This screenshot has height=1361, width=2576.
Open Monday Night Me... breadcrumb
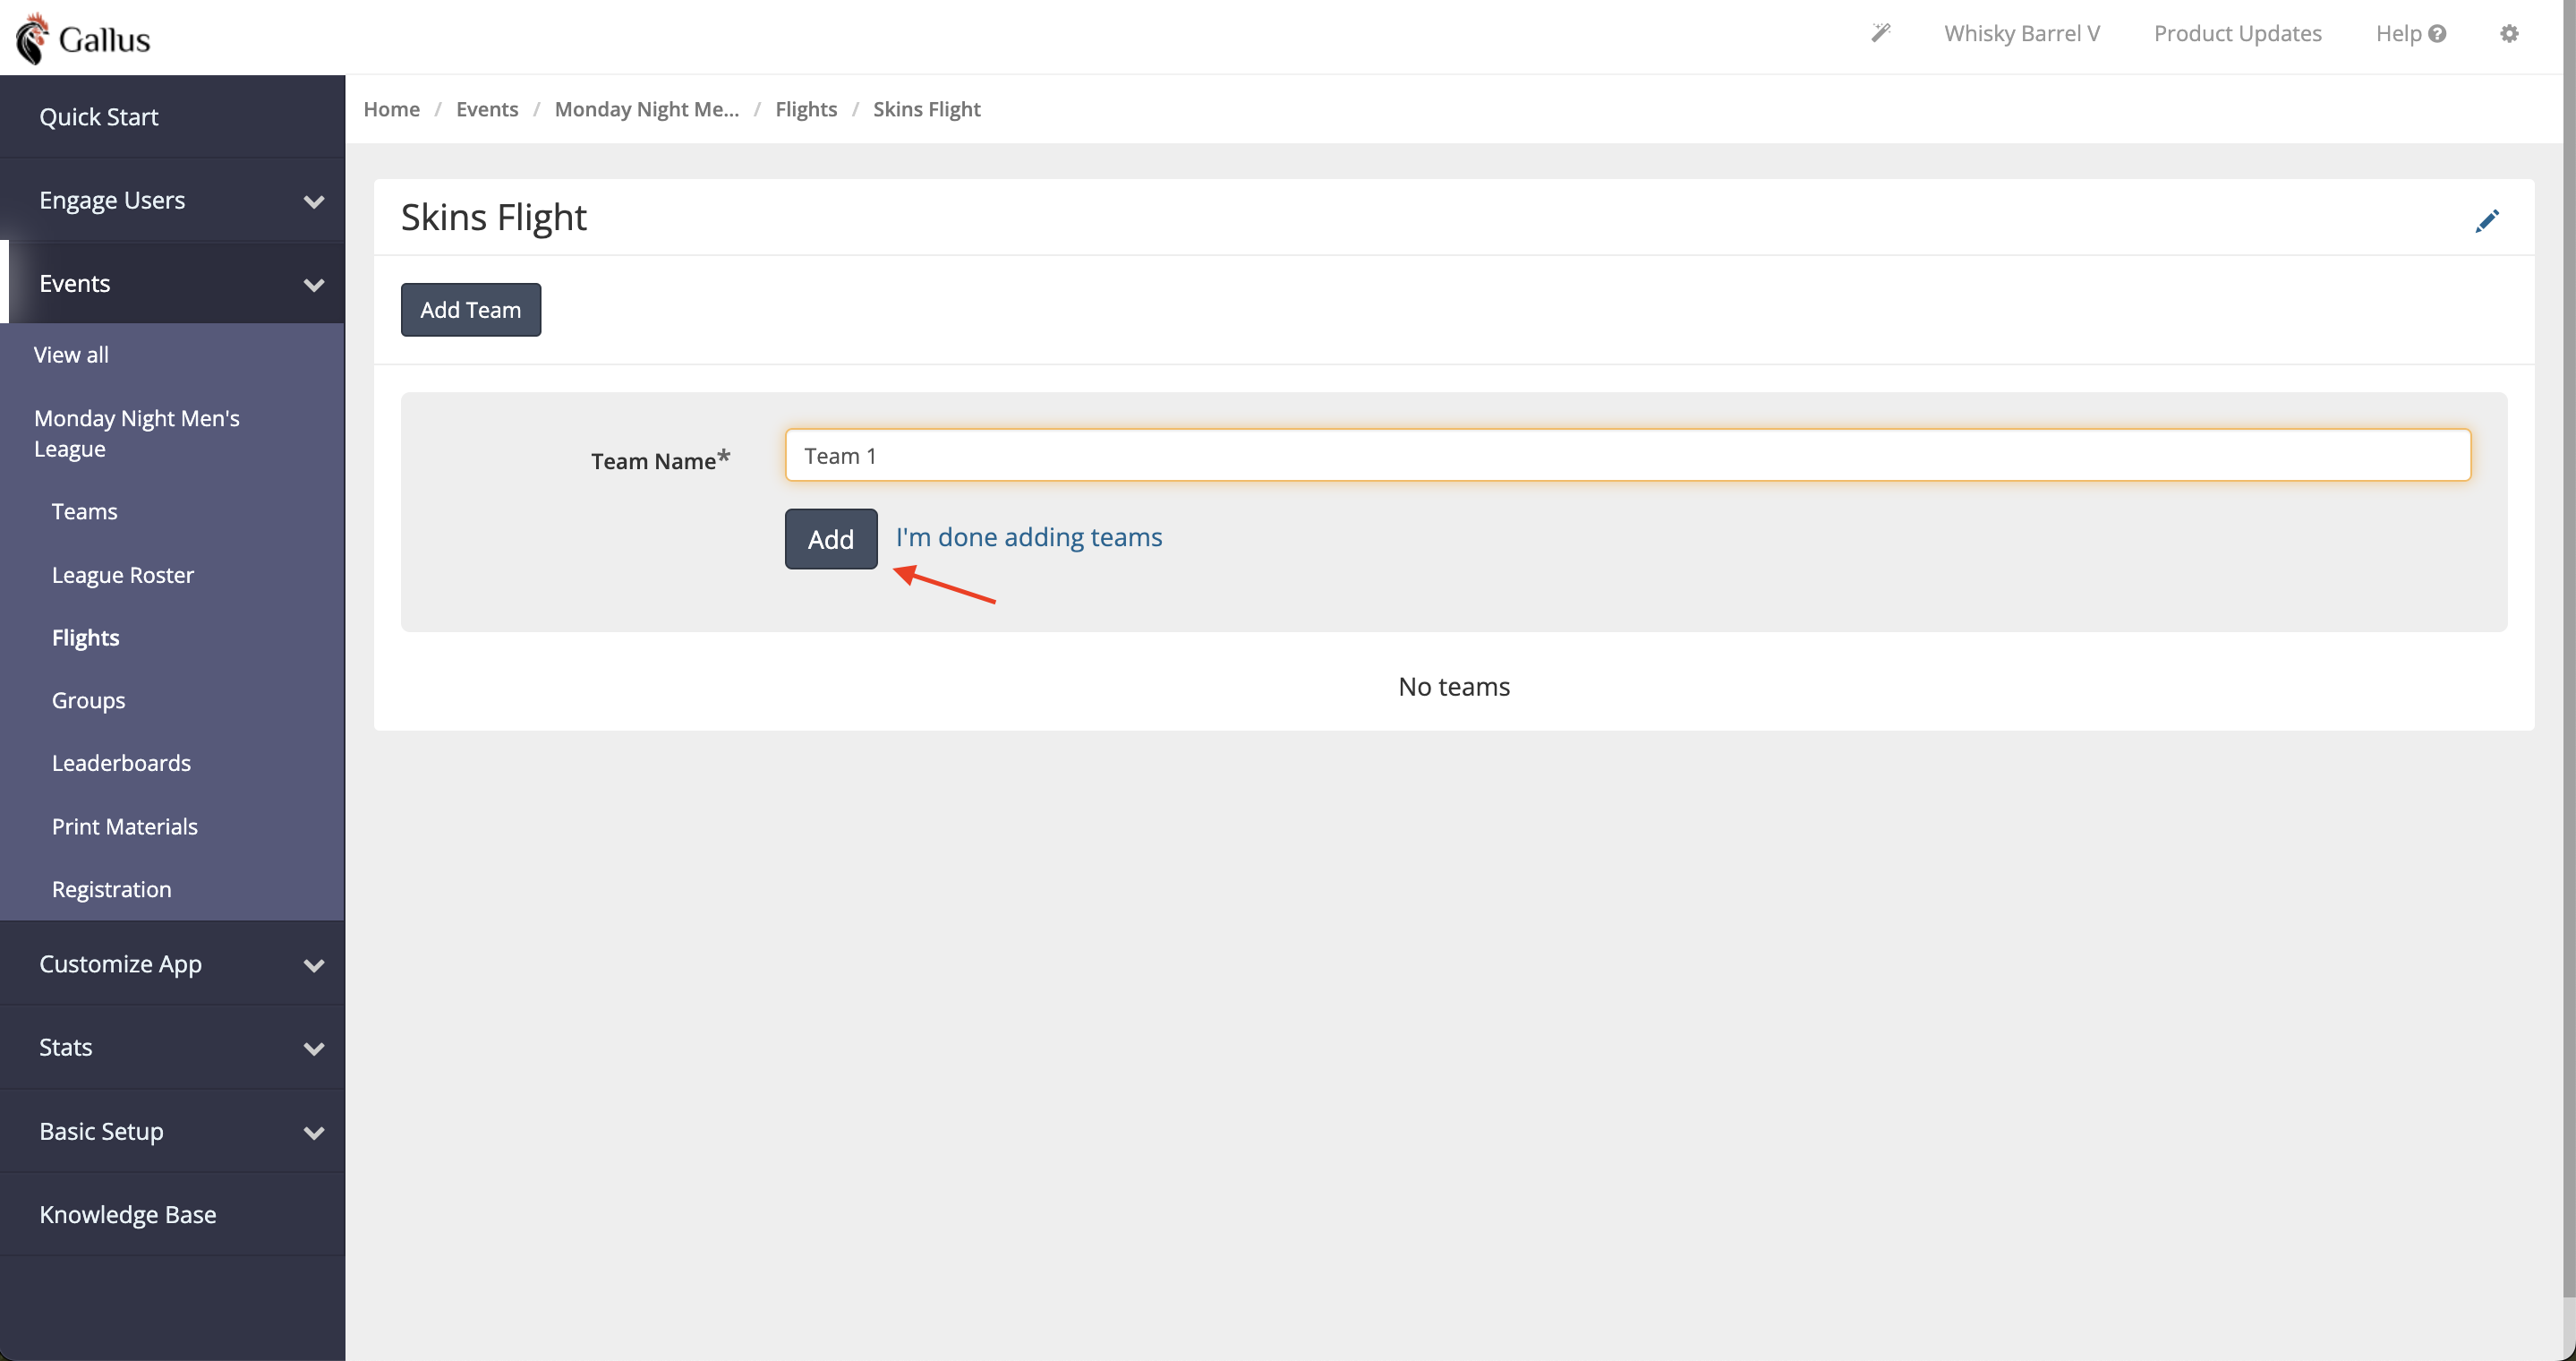click(x=647, y=108)
